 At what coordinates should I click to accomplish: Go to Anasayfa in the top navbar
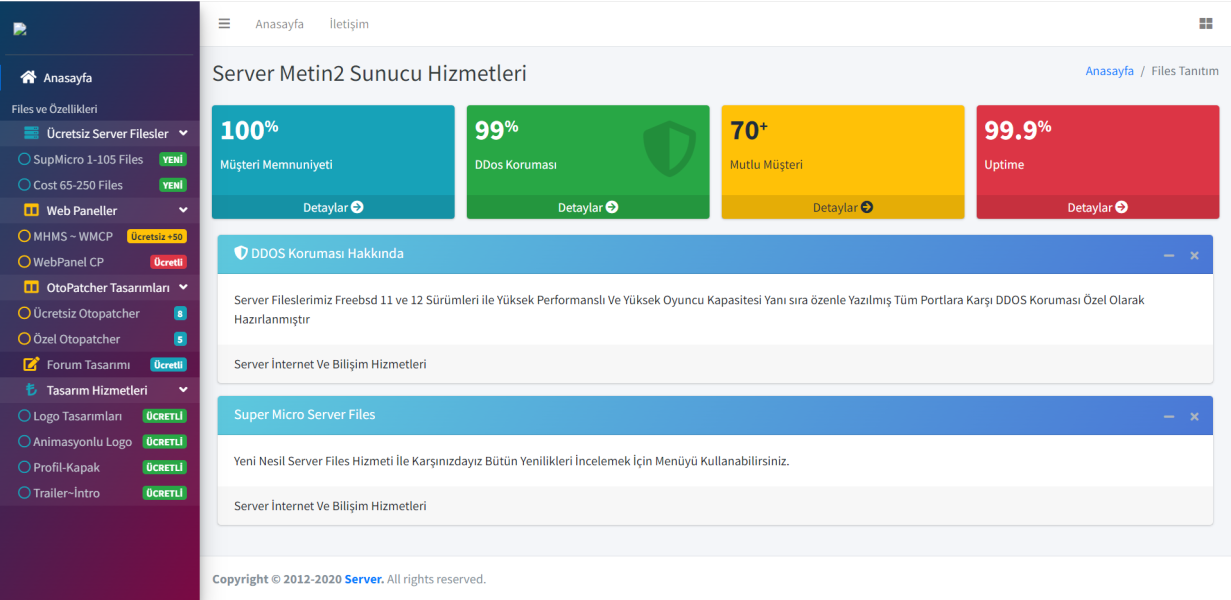(279, 24)
